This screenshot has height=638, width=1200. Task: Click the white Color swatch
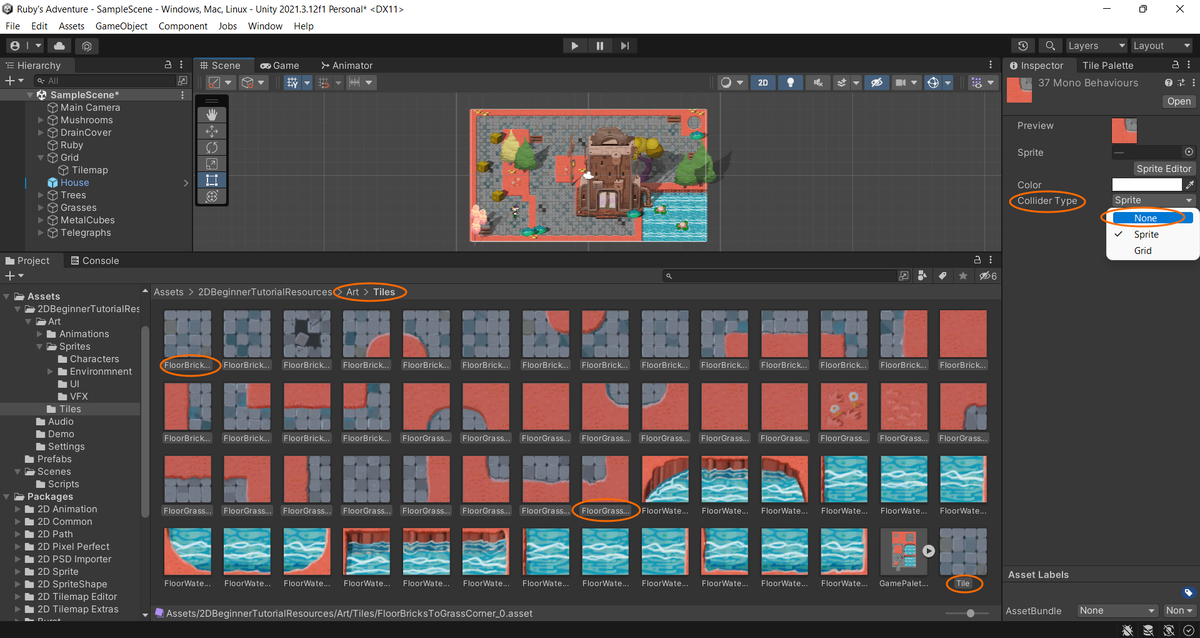tap(1146, 185)
